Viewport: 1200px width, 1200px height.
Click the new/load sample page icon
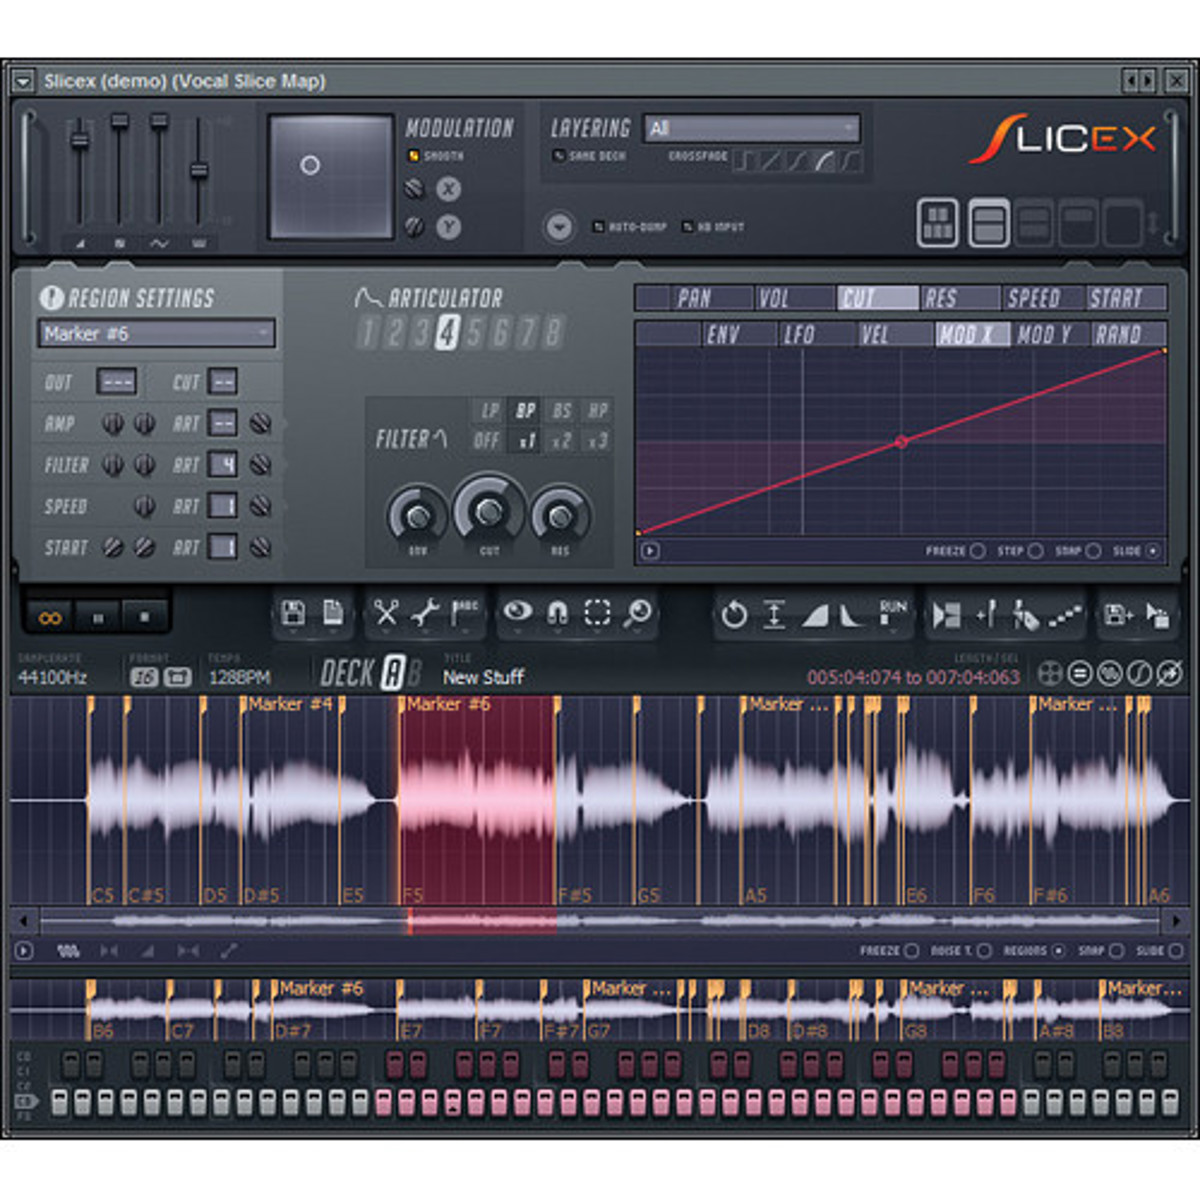(333, 613)
